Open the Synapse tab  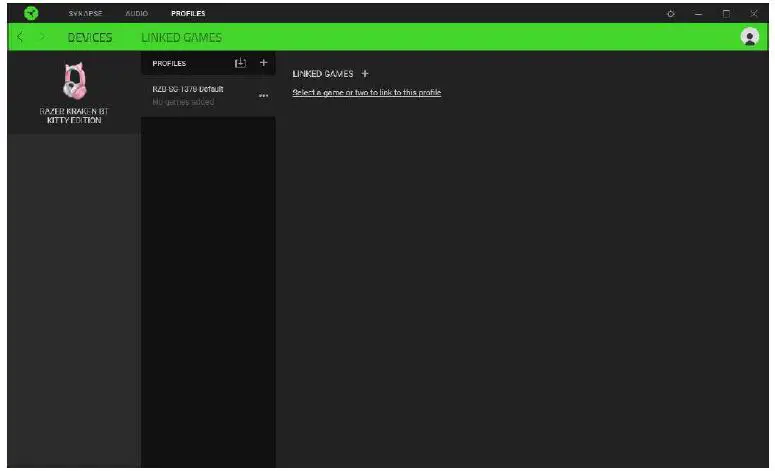86,13
